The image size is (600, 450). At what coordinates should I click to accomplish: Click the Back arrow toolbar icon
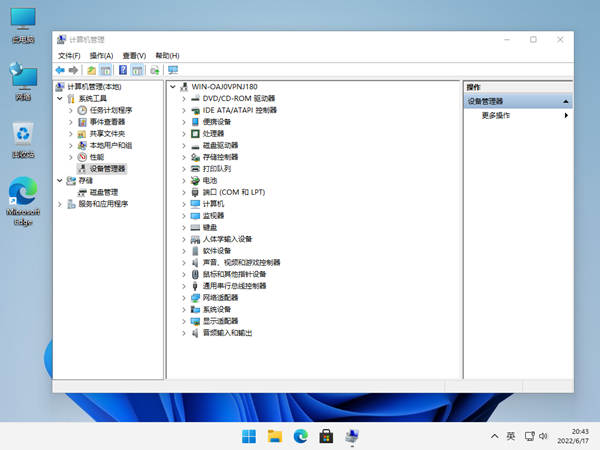pyautogui.click(x=61, y=71)
